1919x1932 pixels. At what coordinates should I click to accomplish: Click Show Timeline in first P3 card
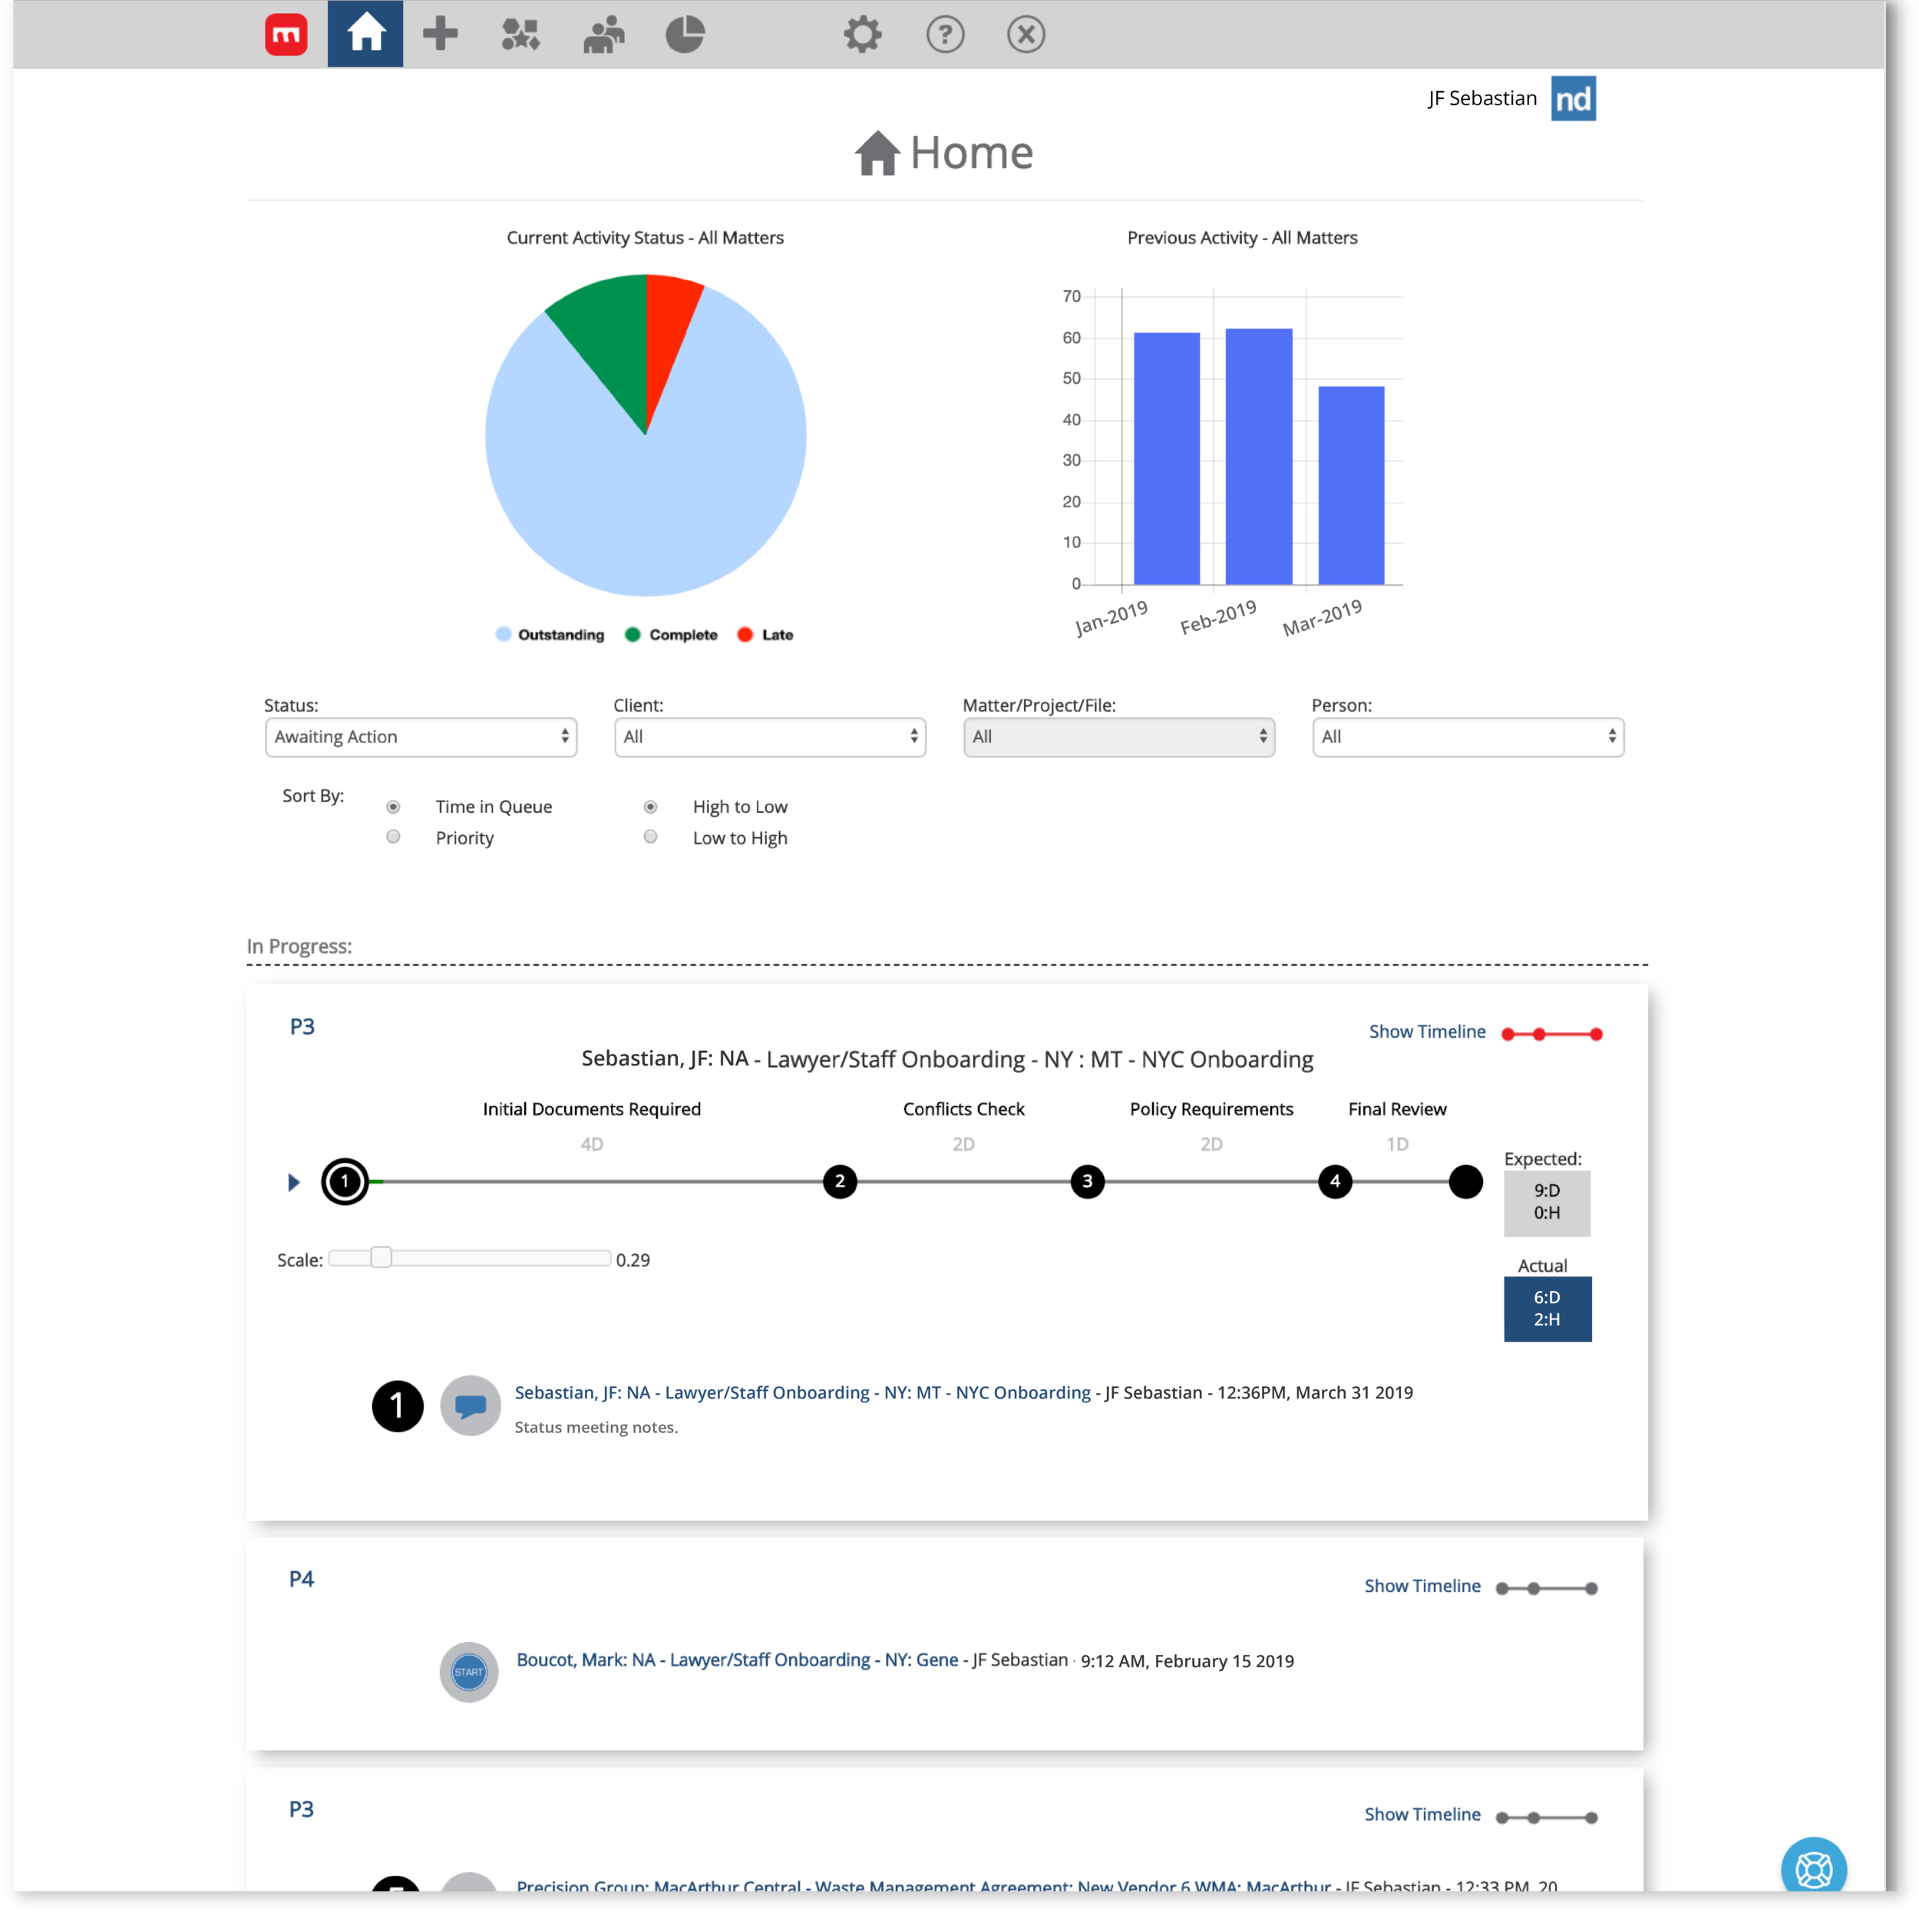(1427, 1031)
